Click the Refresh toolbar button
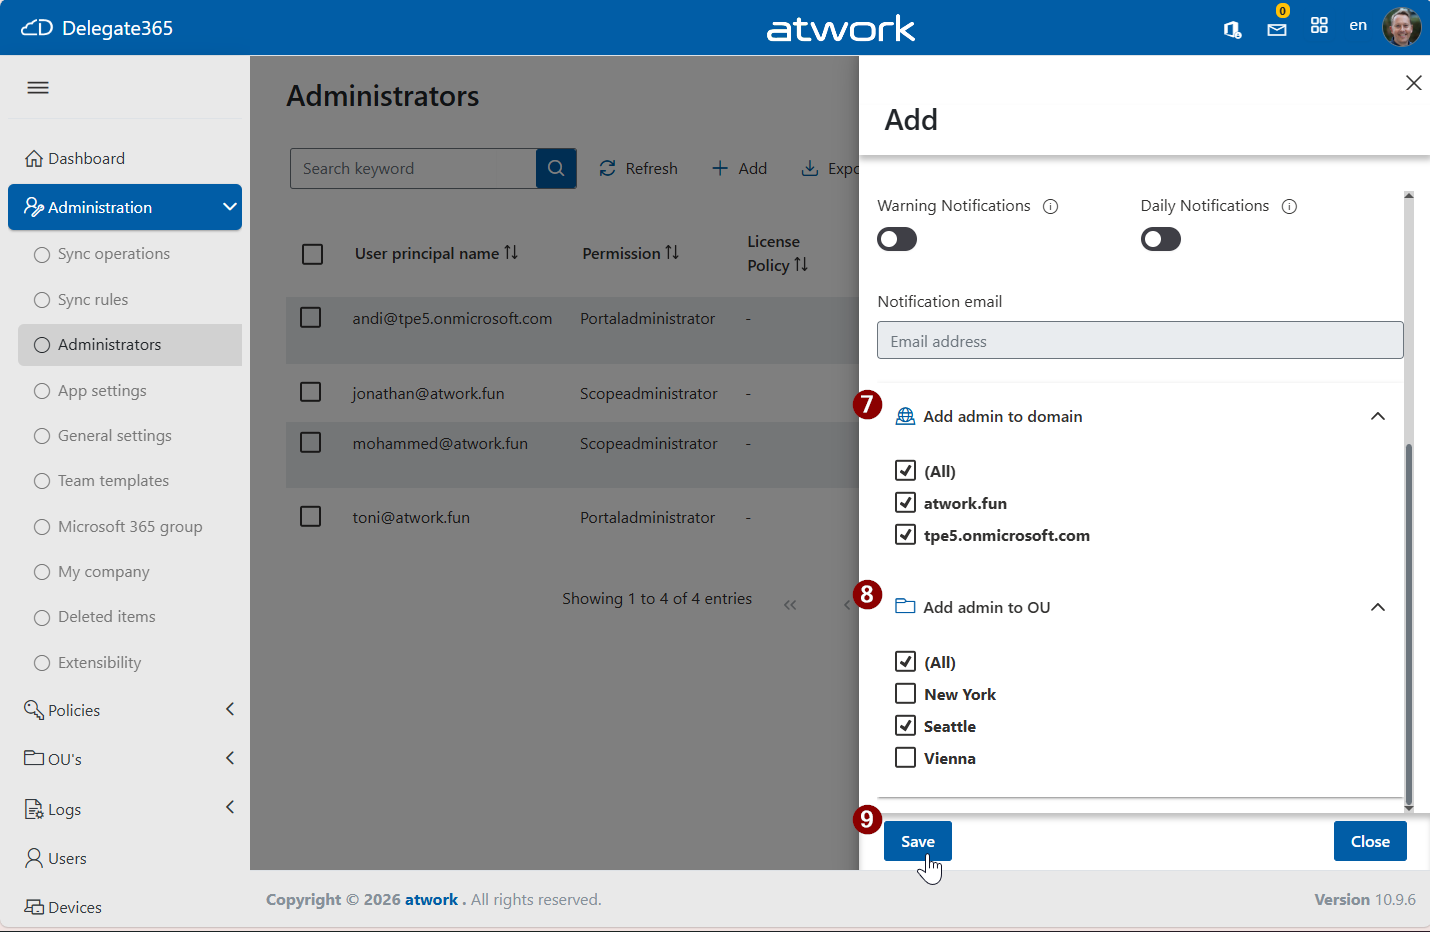Viewport: 1430px width, 932px height. point(638,168)
